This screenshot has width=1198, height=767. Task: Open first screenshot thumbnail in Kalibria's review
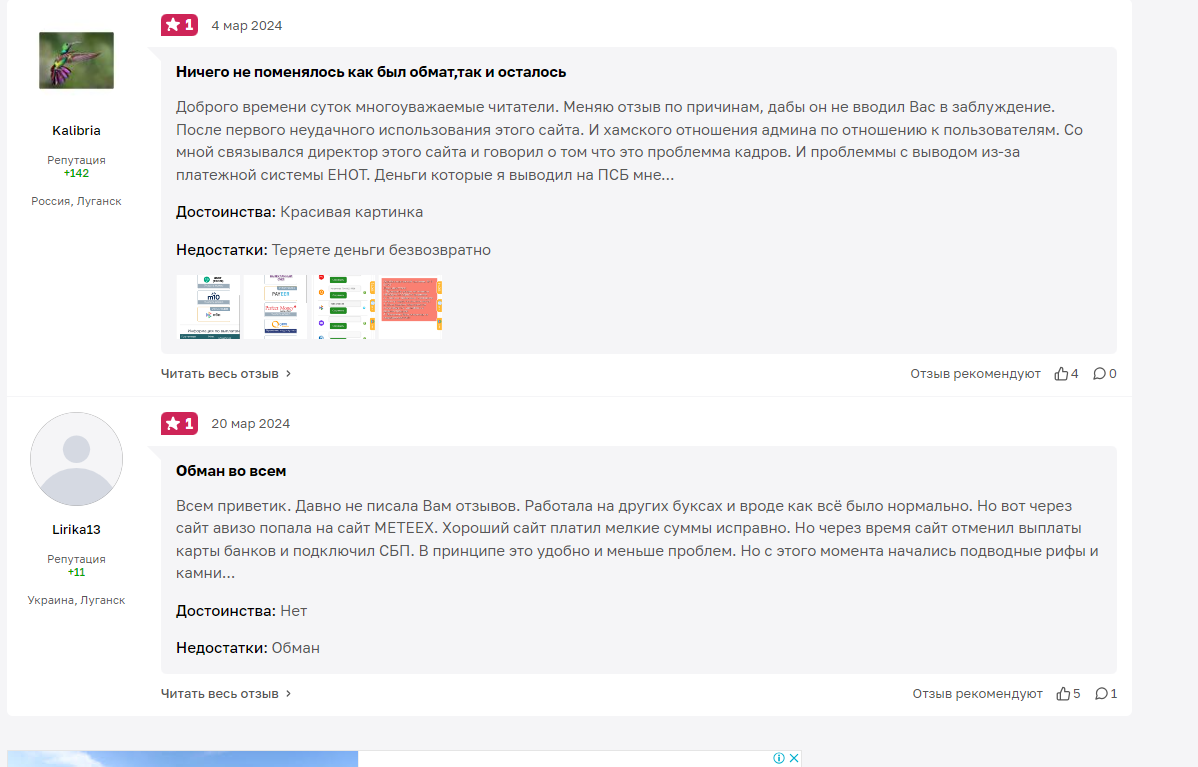208,307
